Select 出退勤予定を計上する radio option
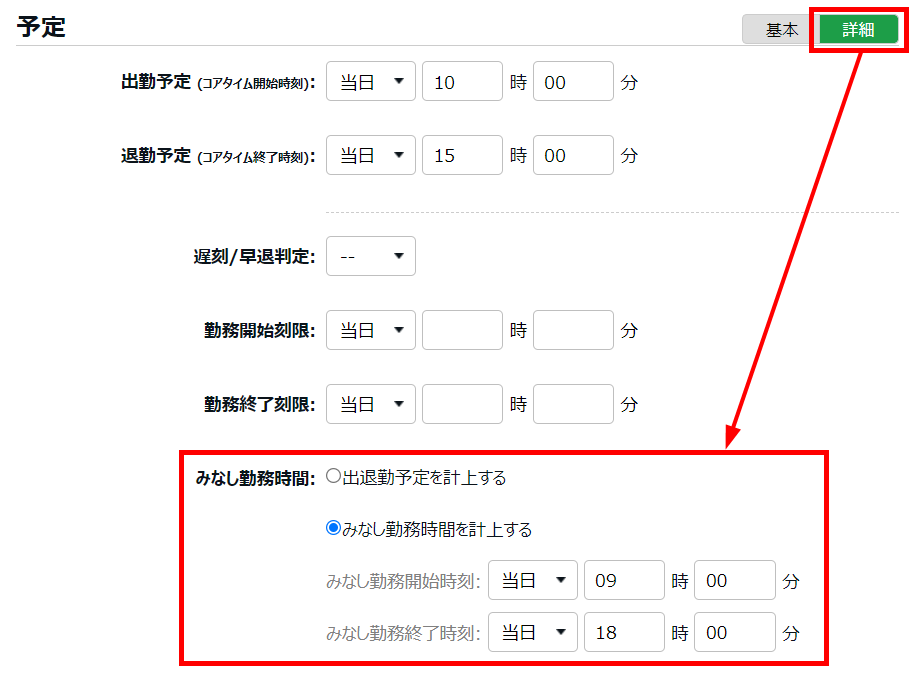918x676 pixels. click(x=335, y=478)
